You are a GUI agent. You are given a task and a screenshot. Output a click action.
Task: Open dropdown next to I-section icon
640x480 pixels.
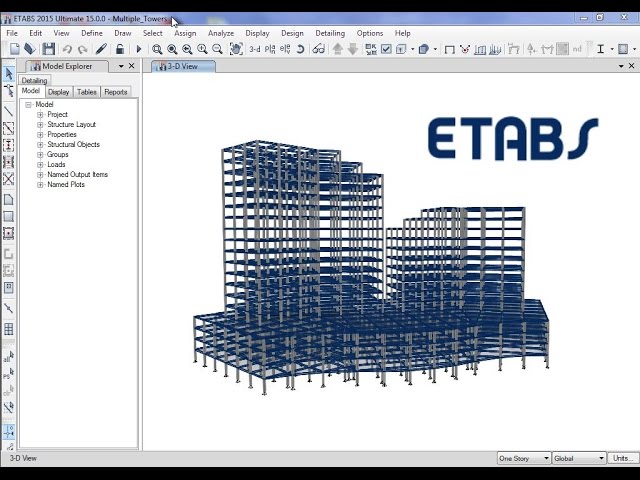pyautogui.click(x=612, y=49)
